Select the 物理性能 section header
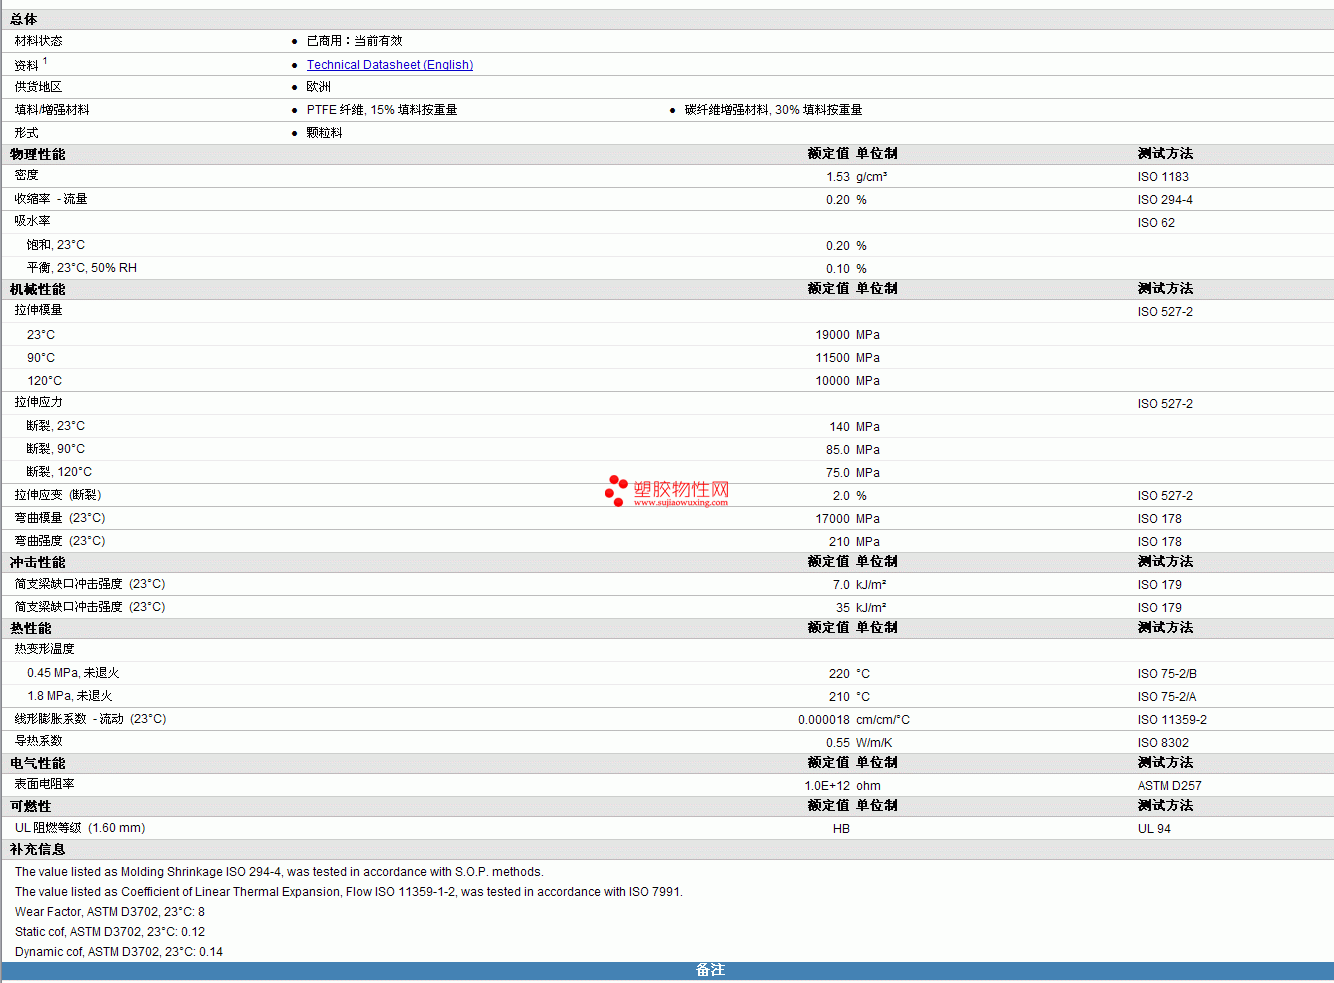1334x983 pixels. pos(38,154)
